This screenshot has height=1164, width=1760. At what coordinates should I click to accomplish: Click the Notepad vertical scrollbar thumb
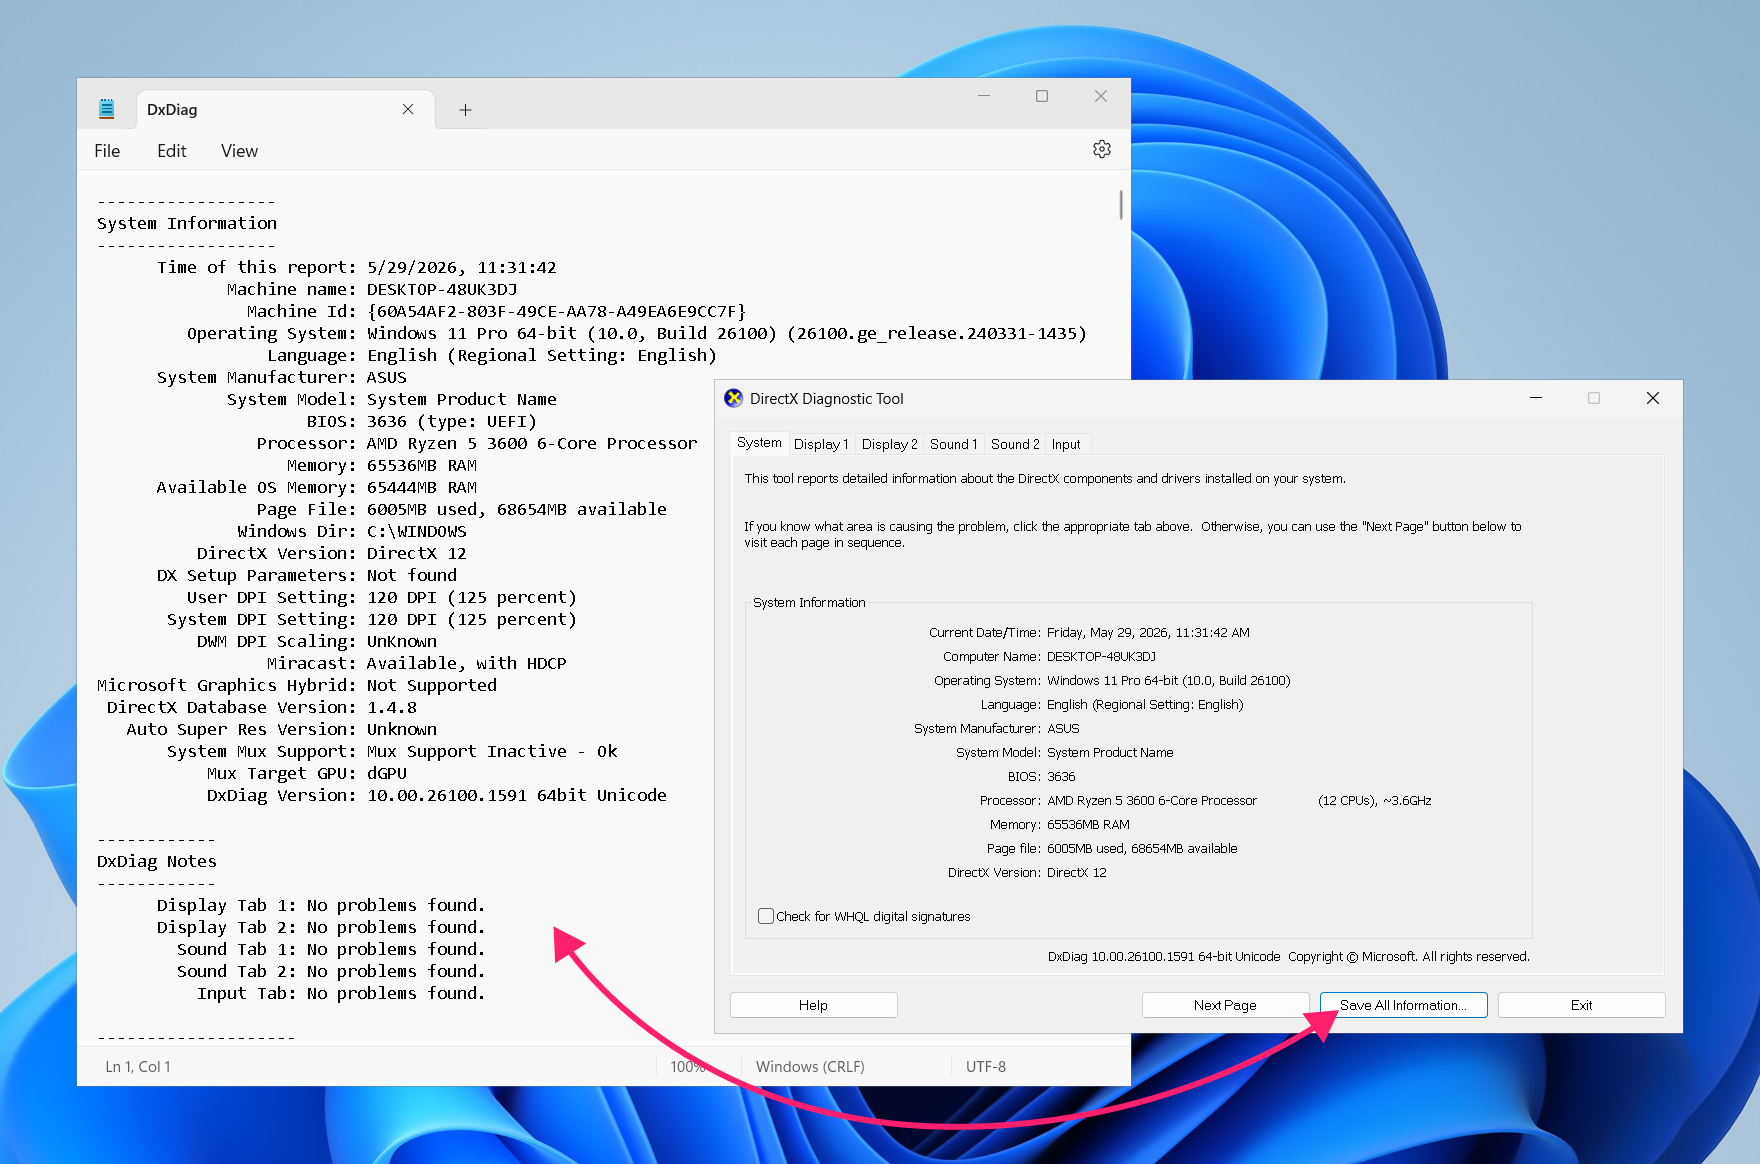(x=1121, y=205)
